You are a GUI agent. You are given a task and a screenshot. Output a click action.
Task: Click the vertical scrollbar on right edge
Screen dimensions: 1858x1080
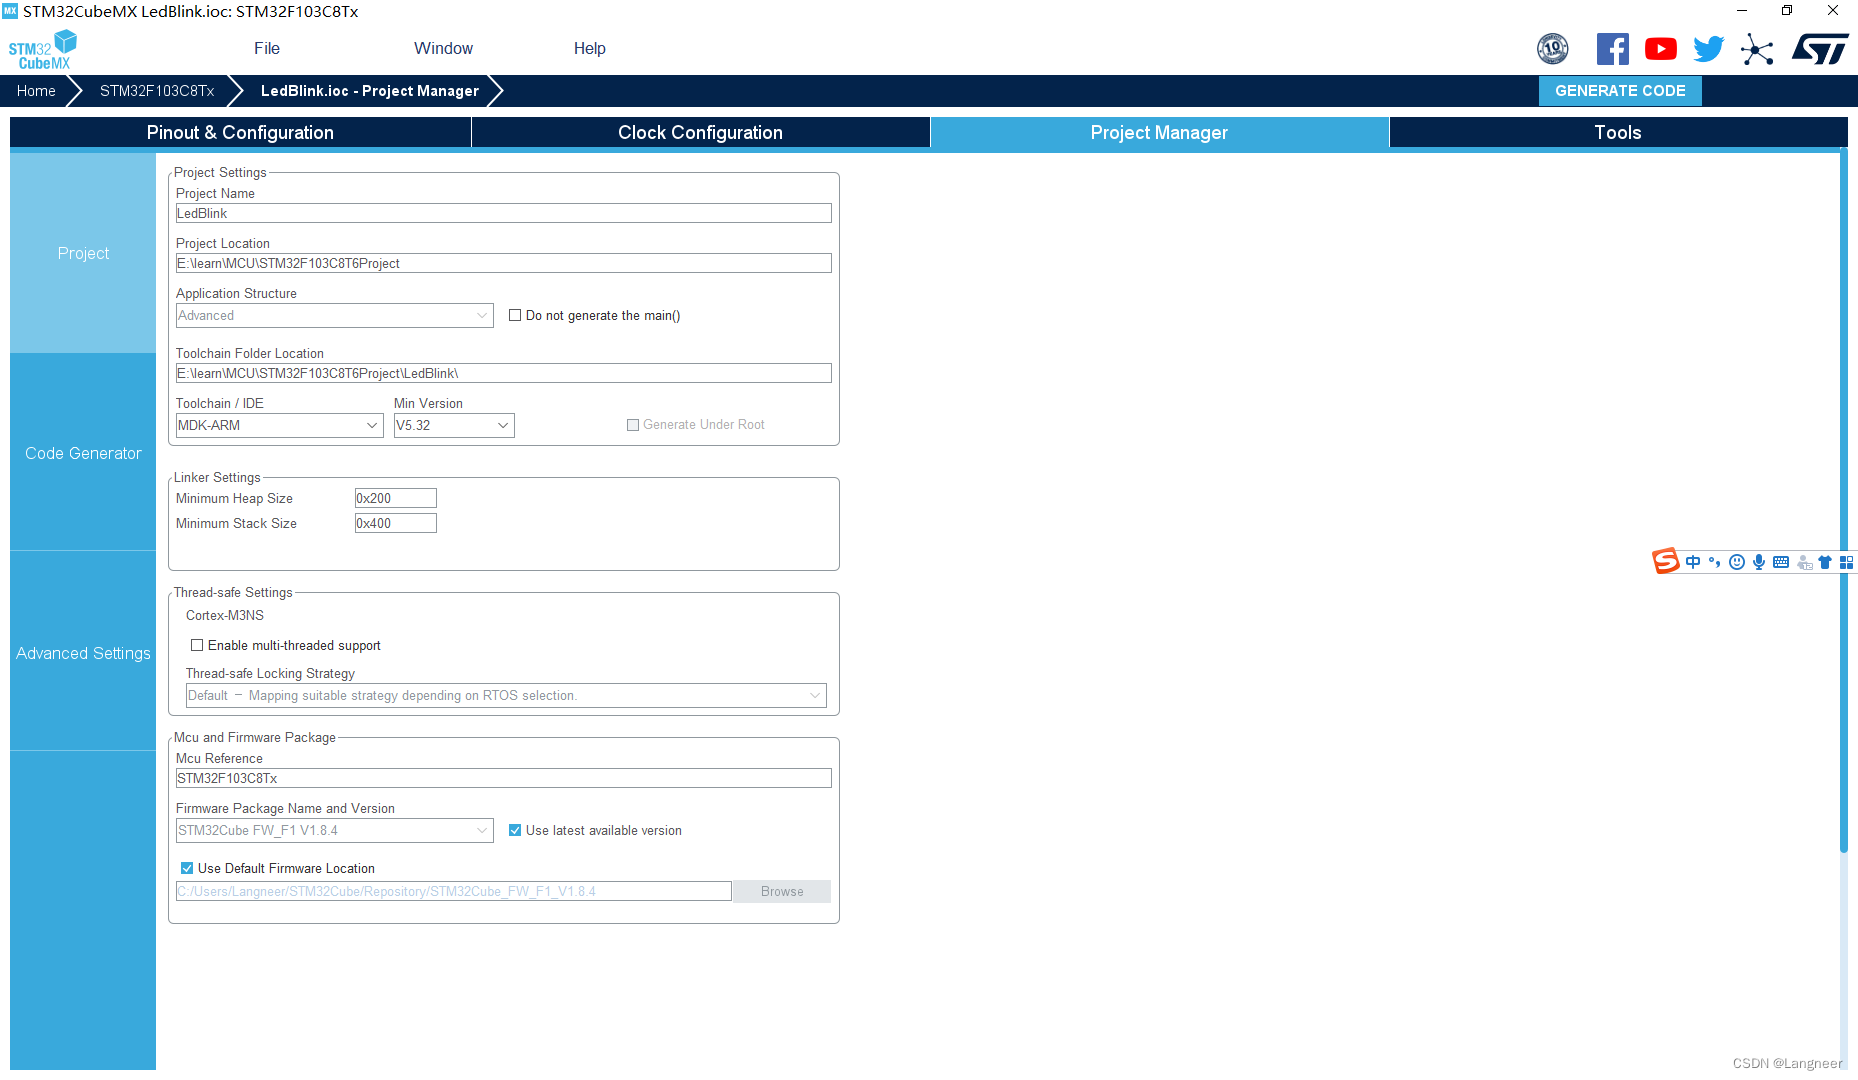pos(1843,500)
